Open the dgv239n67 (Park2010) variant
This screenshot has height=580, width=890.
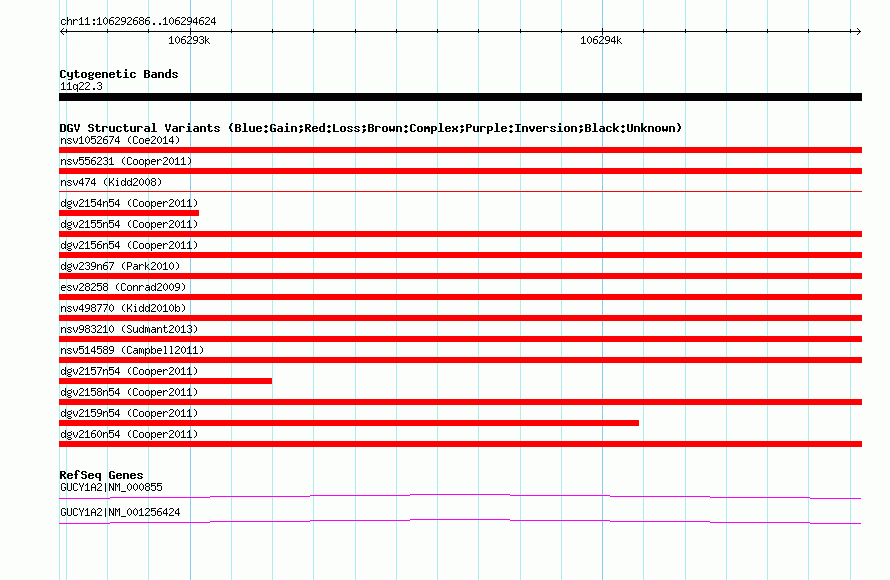(x=120, y=266)
